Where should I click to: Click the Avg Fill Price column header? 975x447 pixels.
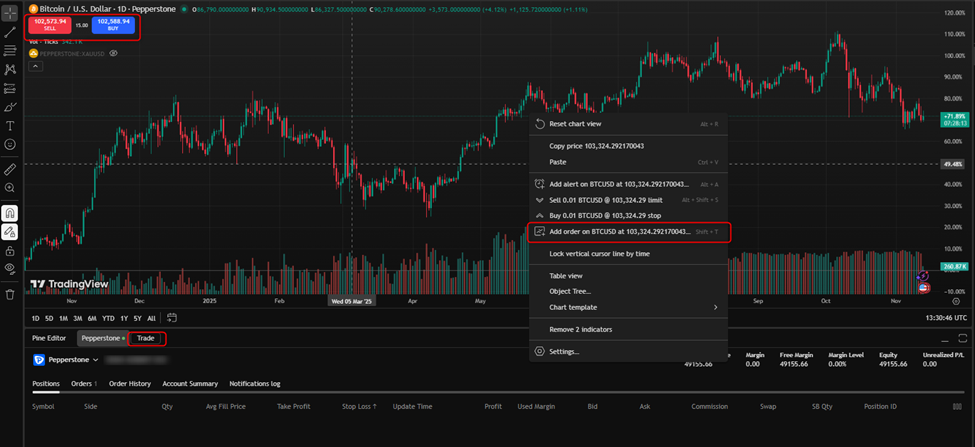(x=226, y=407)
